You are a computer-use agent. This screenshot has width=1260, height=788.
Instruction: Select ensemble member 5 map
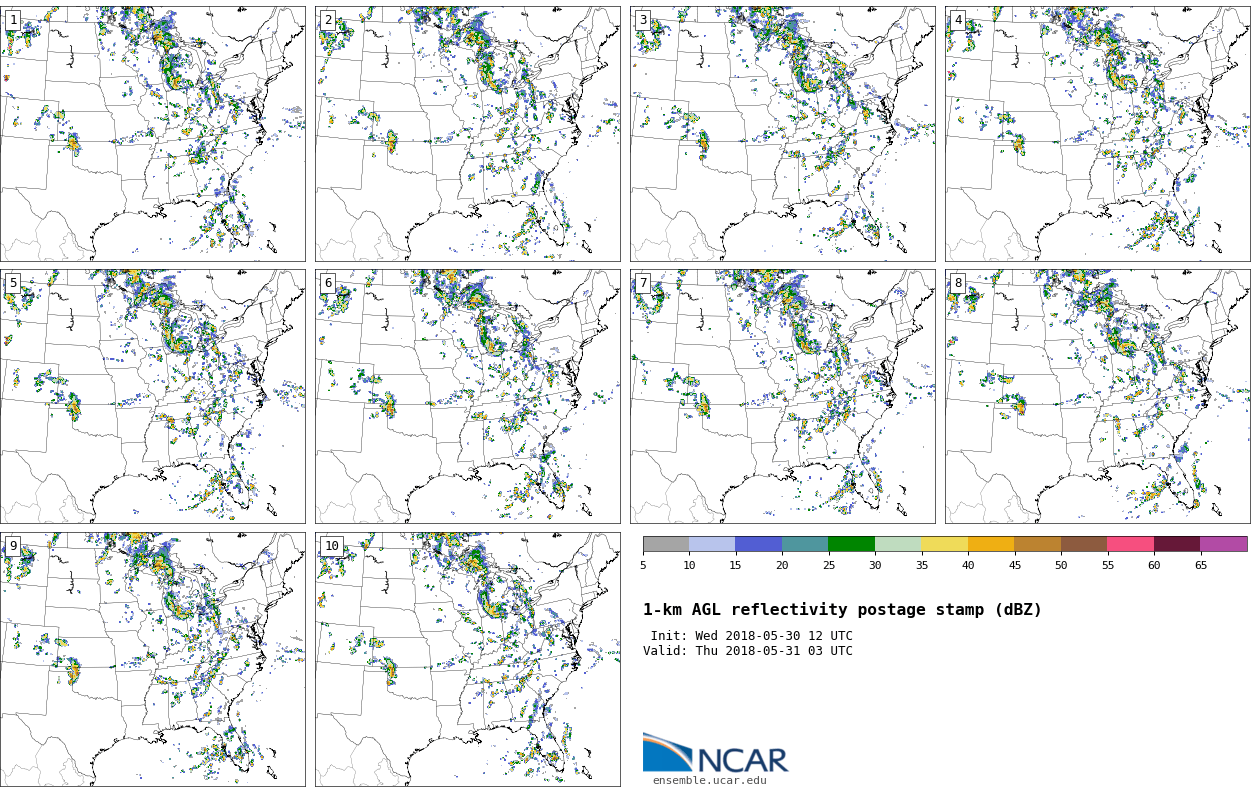click(152, 396)
